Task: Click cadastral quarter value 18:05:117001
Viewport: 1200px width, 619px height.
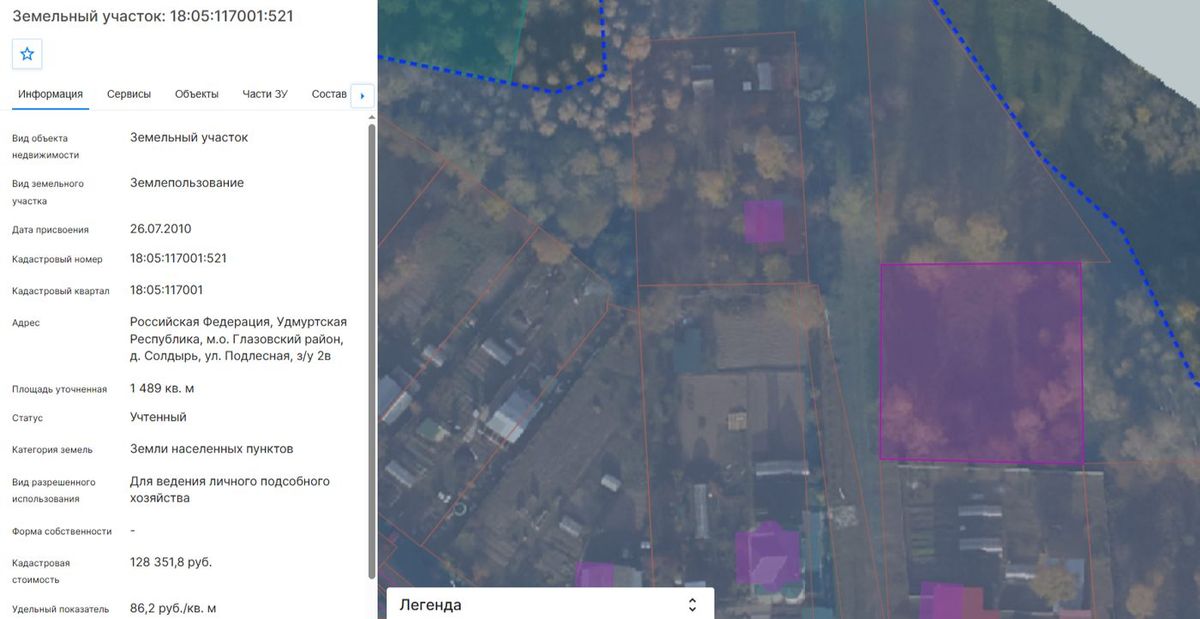Action: pos(166,290)
